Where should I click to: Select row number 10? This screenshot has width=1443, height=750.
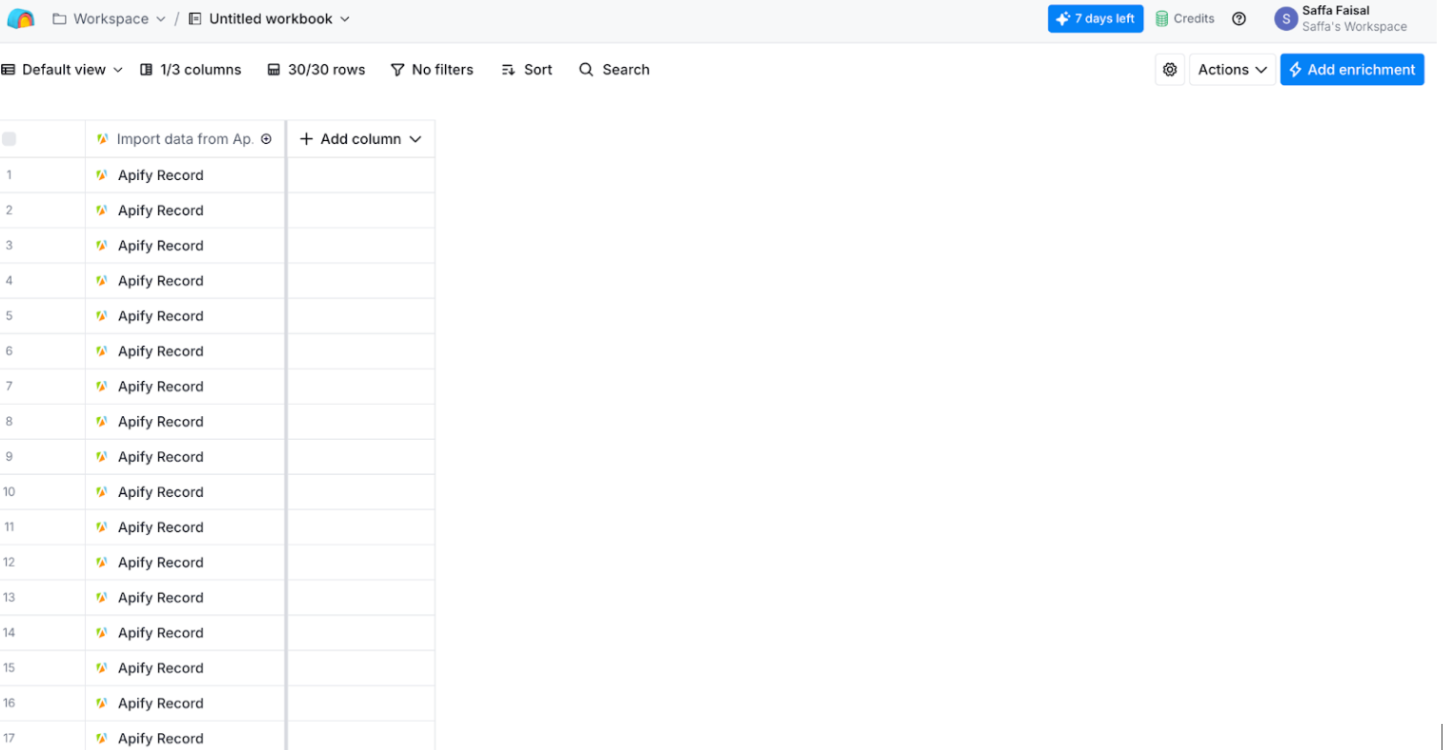9,492
